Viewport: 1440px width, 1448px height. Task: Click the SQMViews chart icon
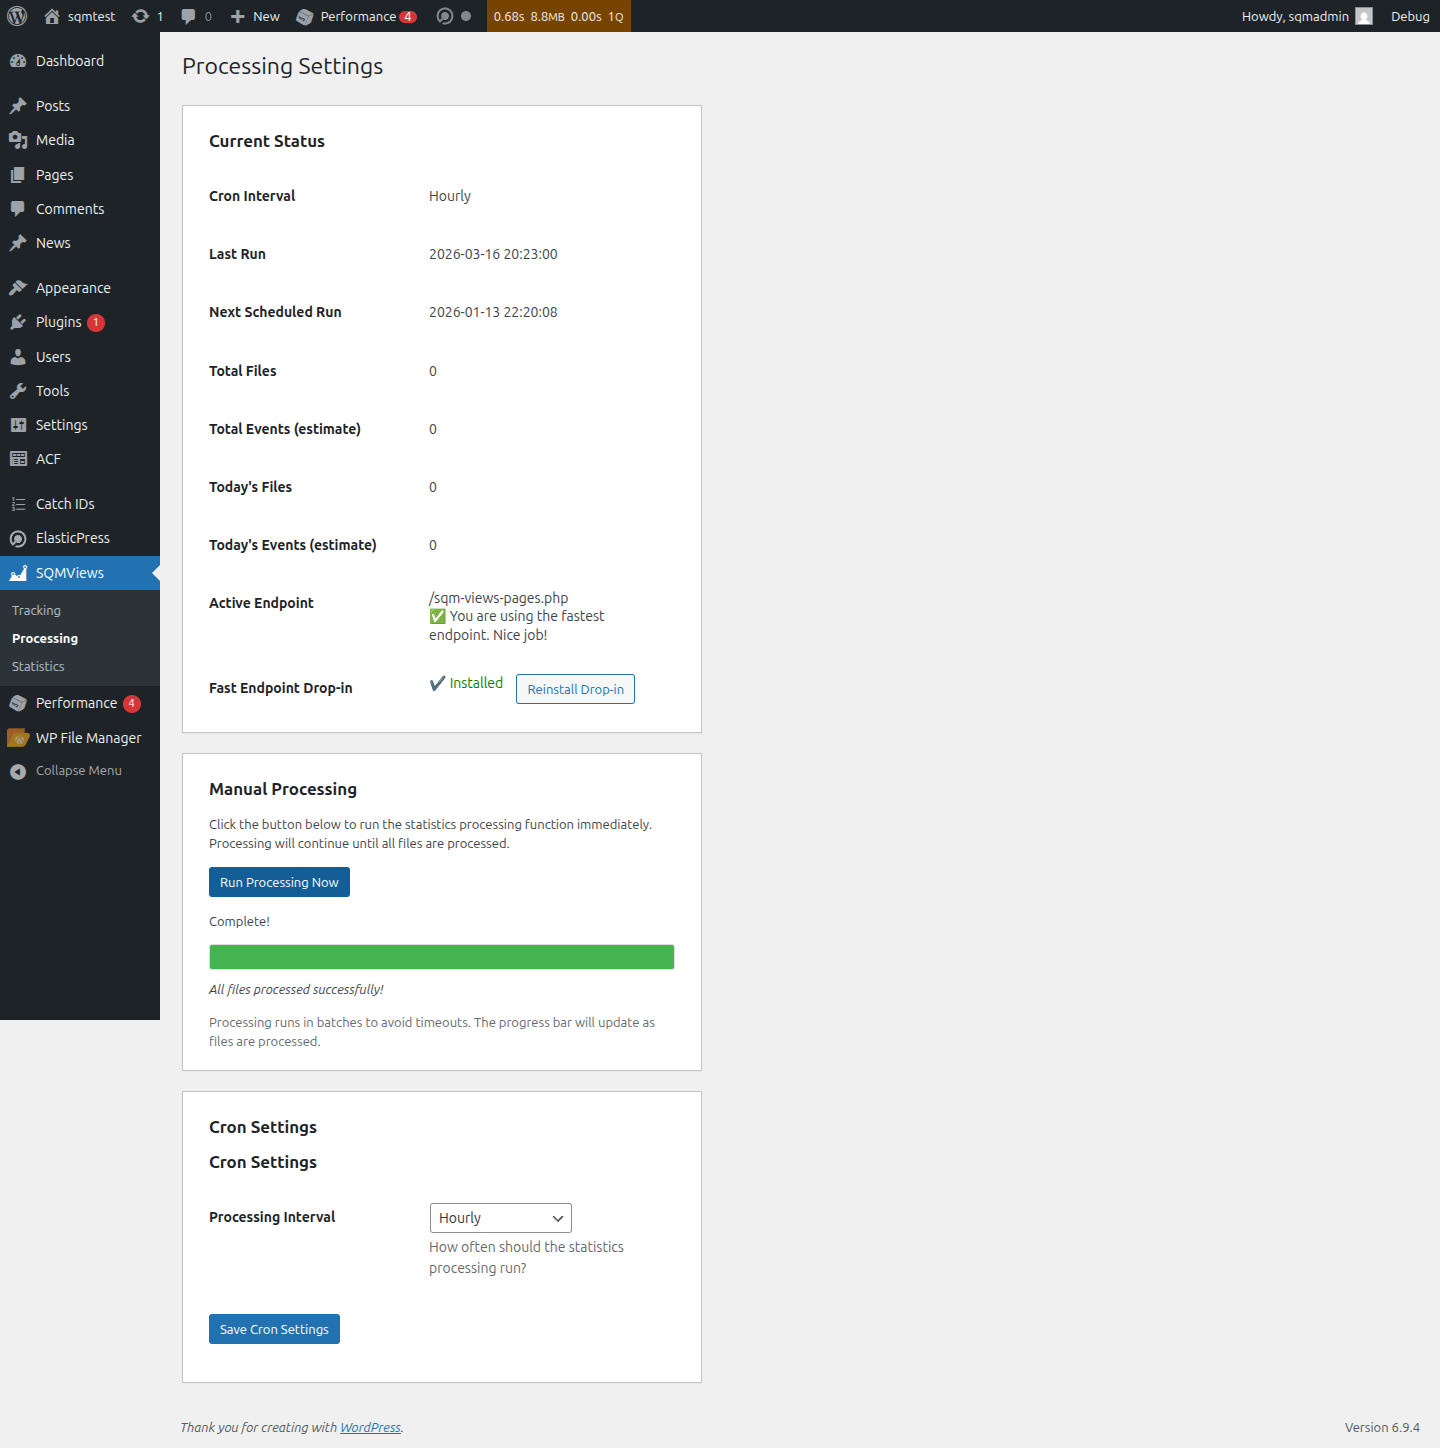18,573
